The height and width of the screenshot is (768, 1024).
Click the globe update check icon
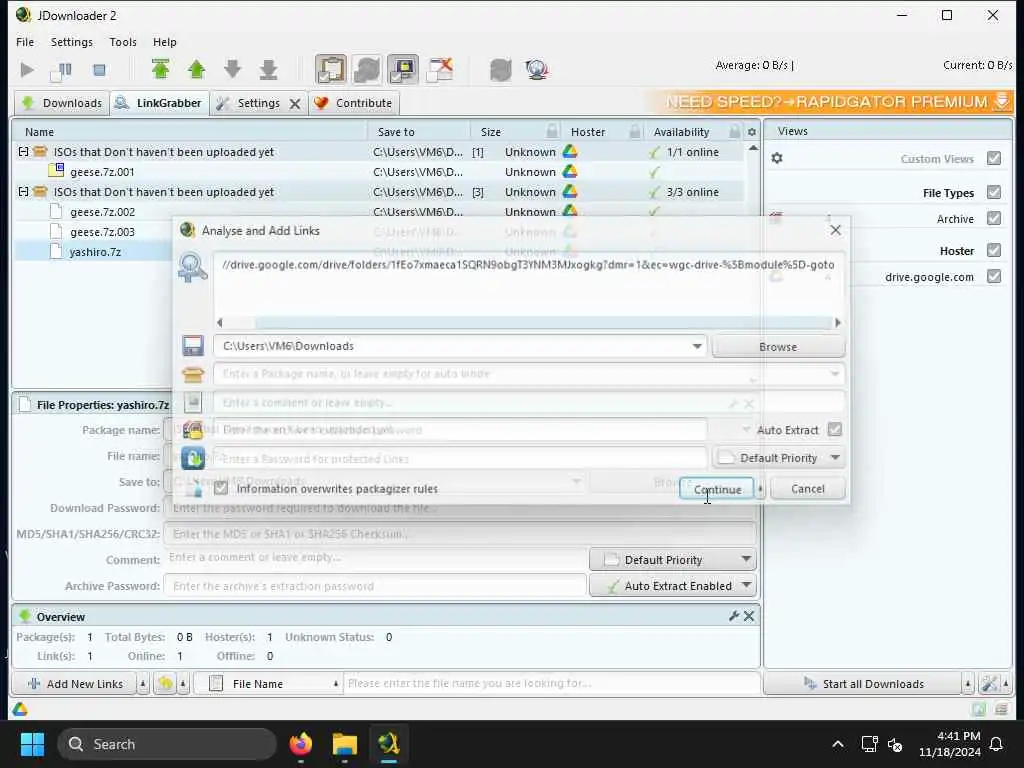(537, 69)
